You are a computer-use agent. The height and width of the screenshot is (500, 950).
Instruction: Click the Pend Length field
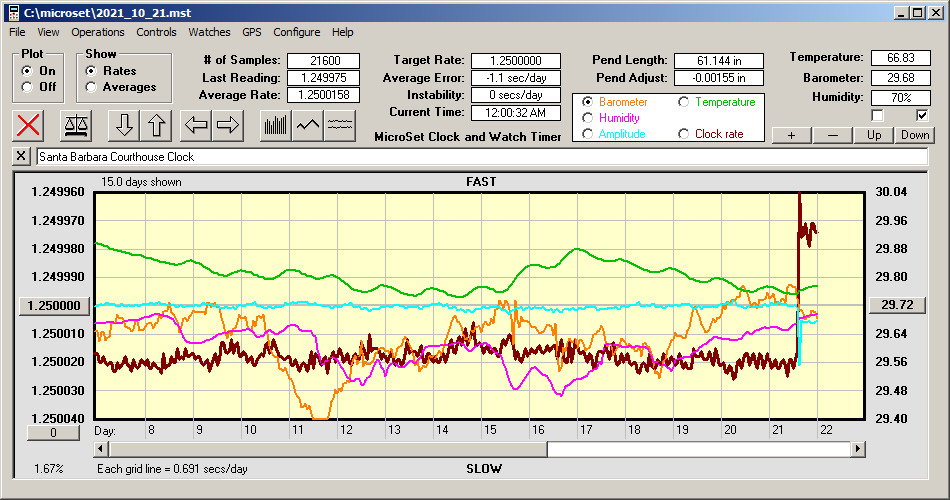719,61
